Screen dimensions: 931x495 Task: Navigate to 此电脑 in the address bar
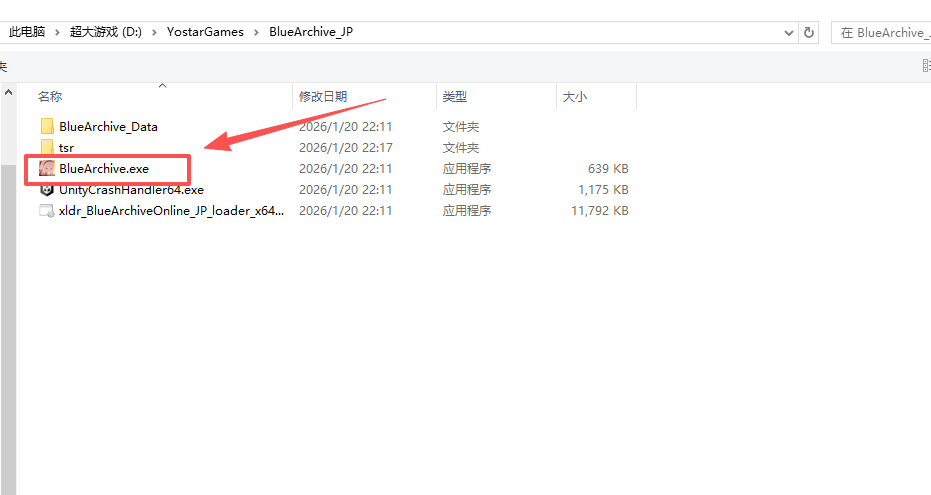pyautogui.click(x=27, y=32)
